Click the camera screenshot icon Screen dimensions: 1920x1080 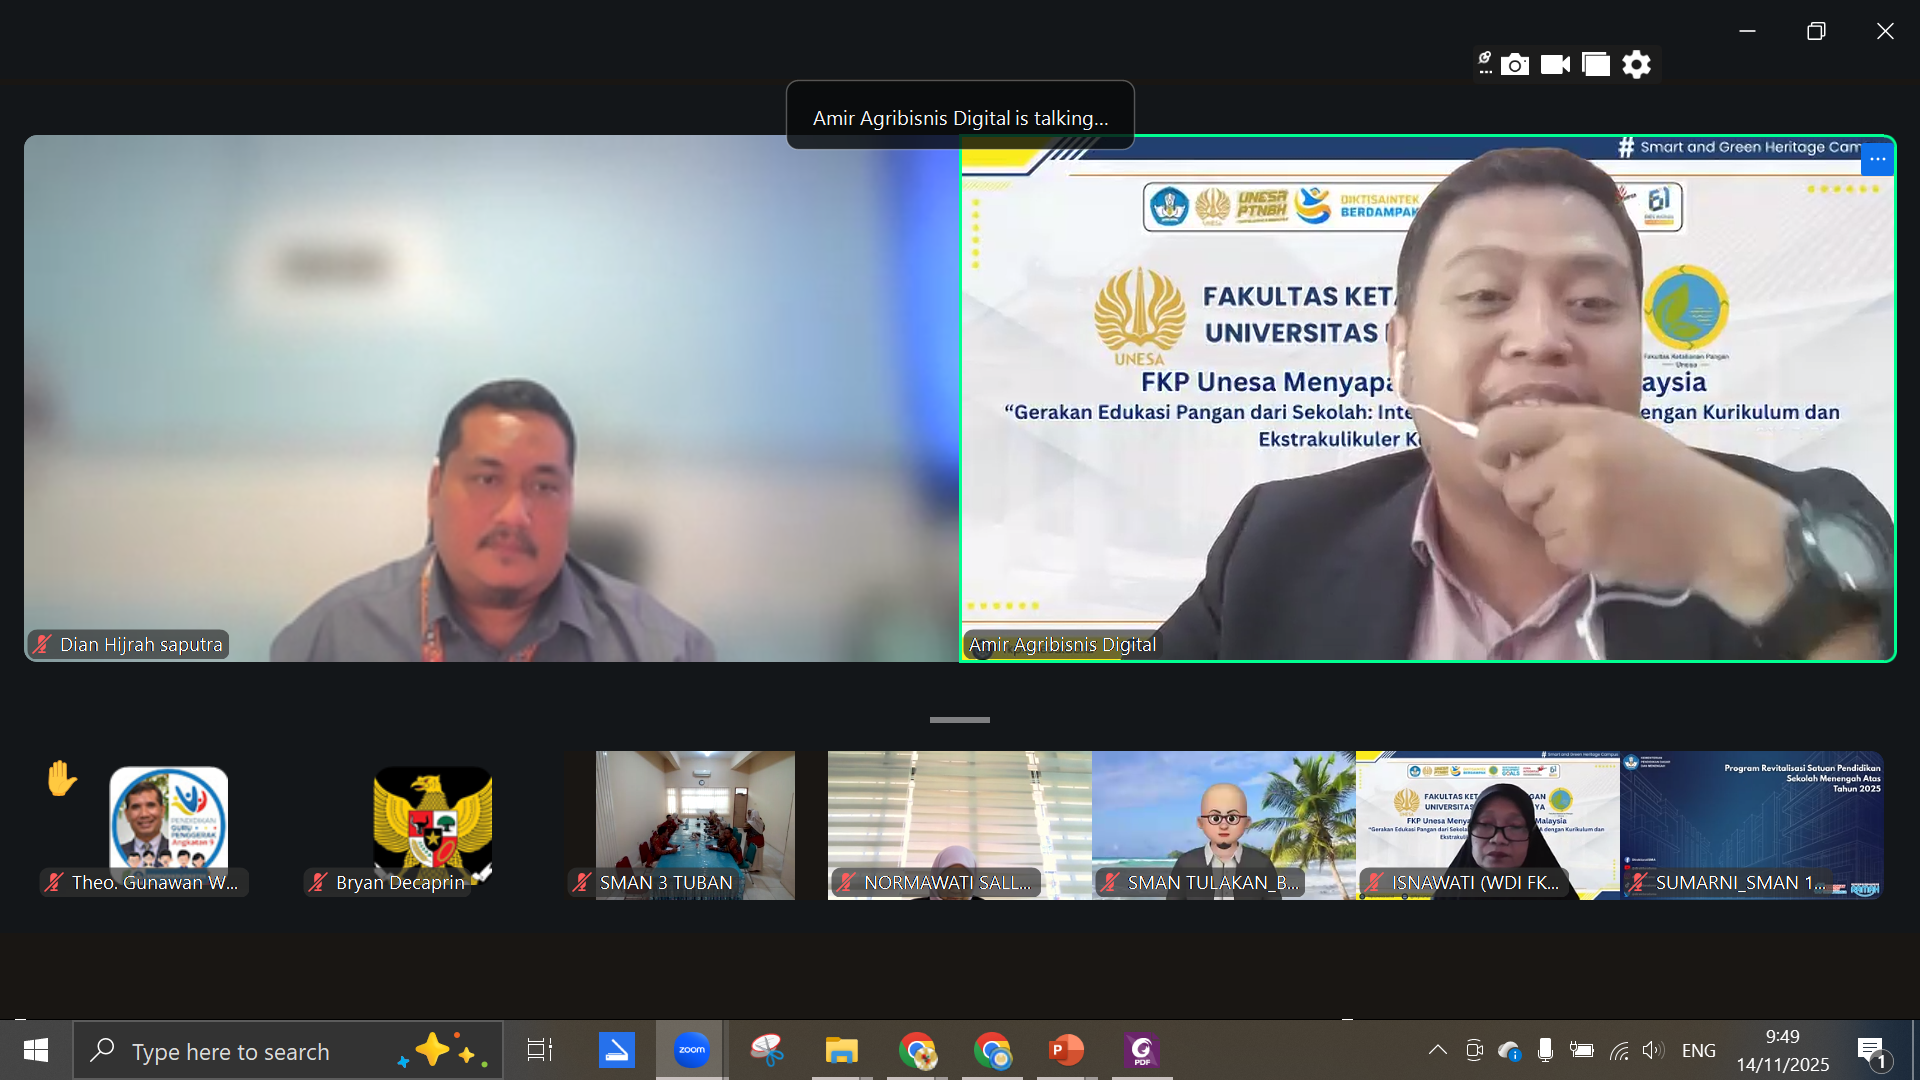(x=1515, y=65)
